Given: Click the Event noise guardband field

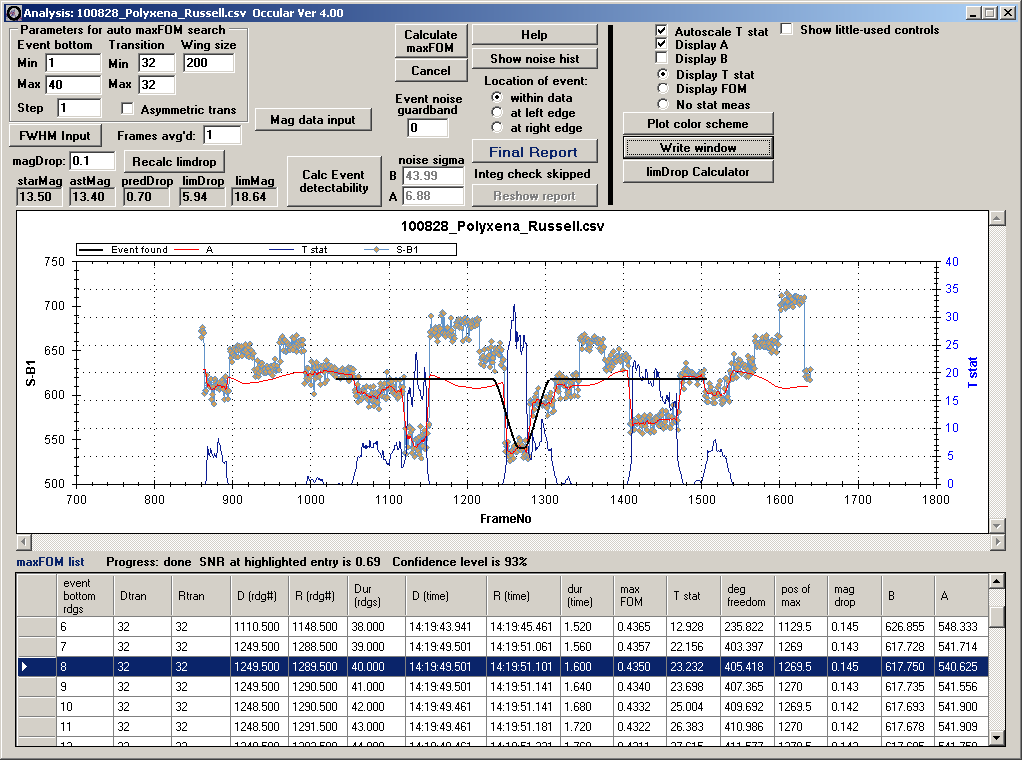Looking at the screenshot, I should coord(428,128).
